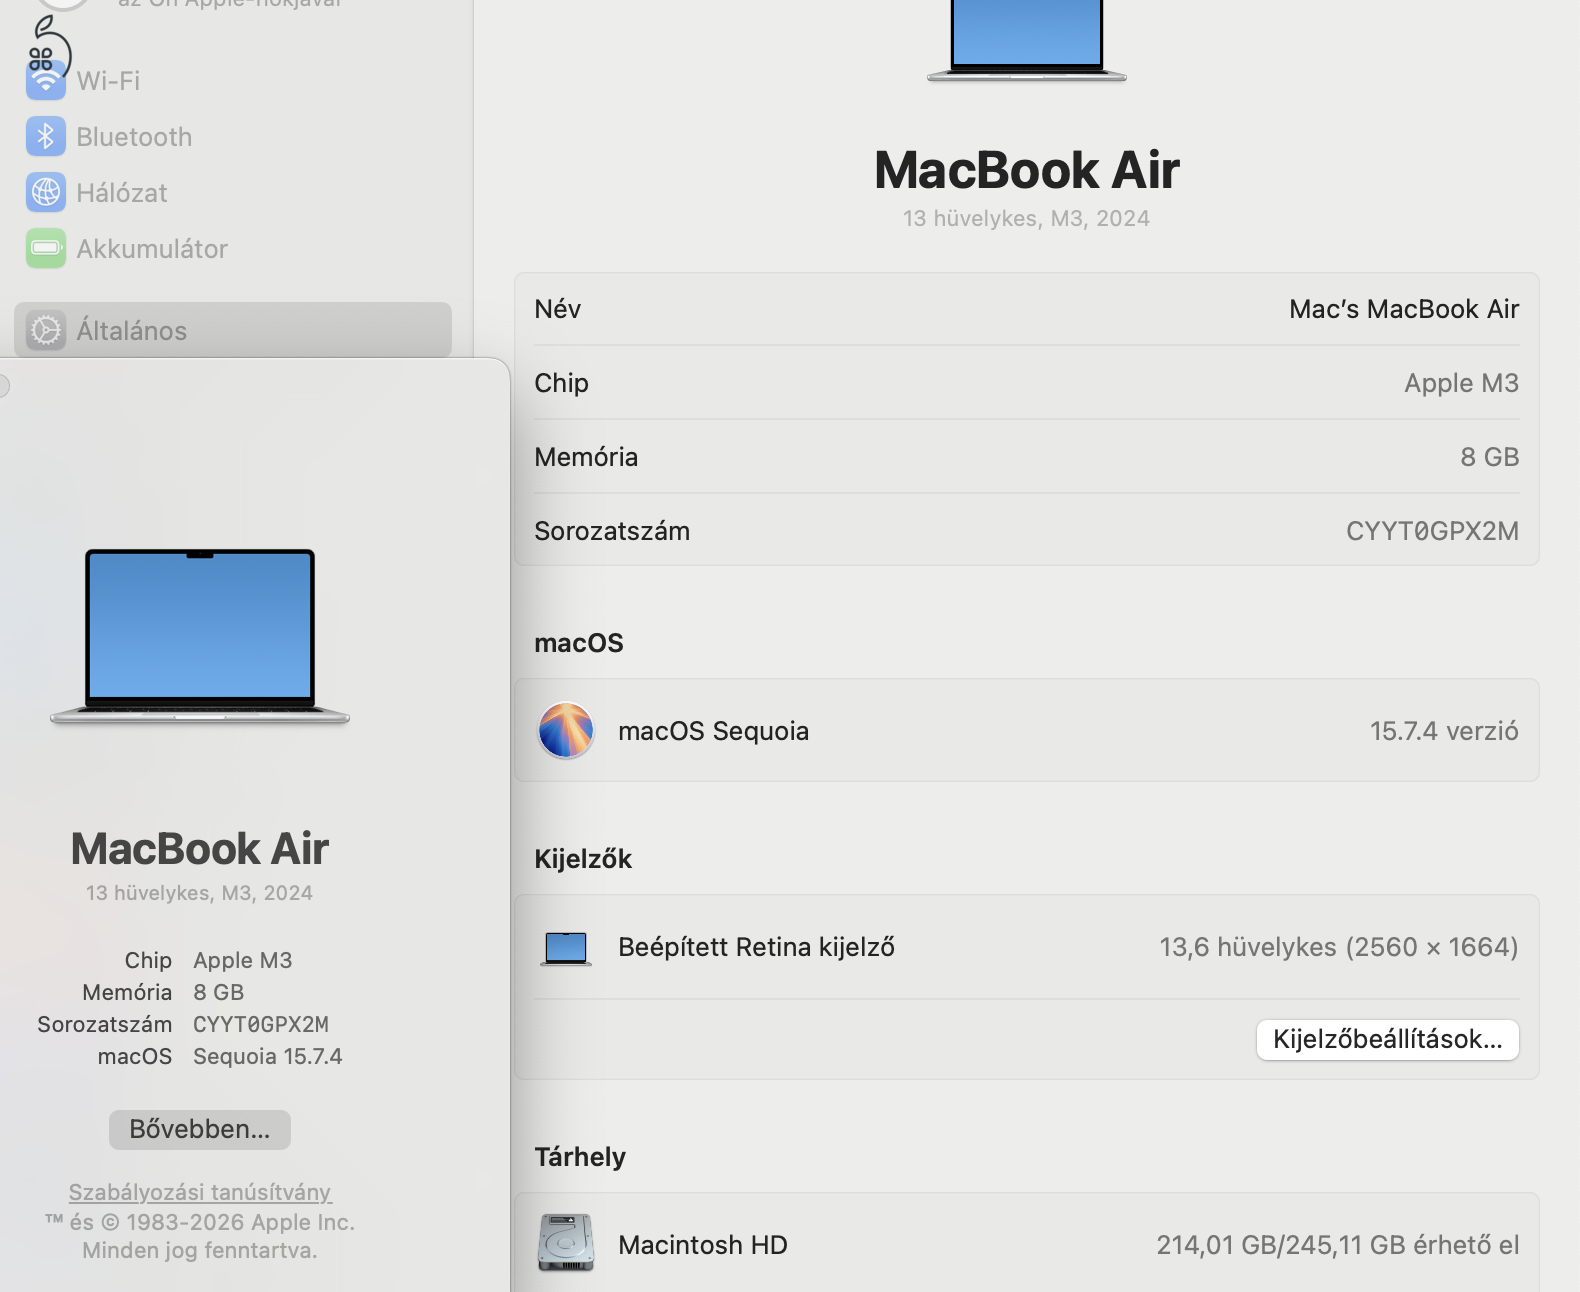Click the Hálózat globe icon
1580x1292 pixels.
(x=46, y=193)
